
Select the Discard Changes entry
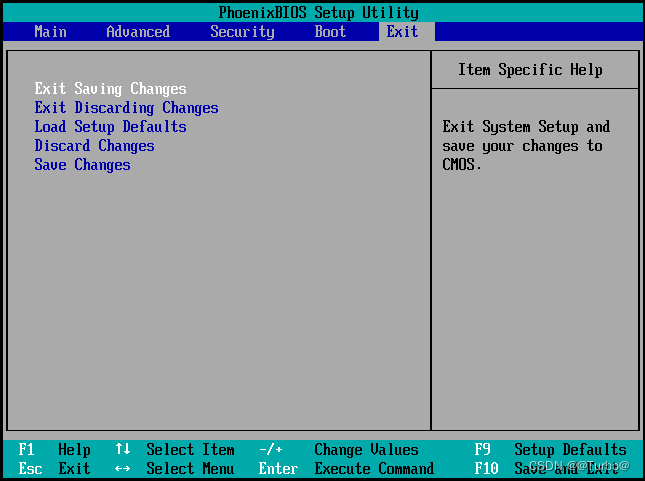[x=94, y=146]
